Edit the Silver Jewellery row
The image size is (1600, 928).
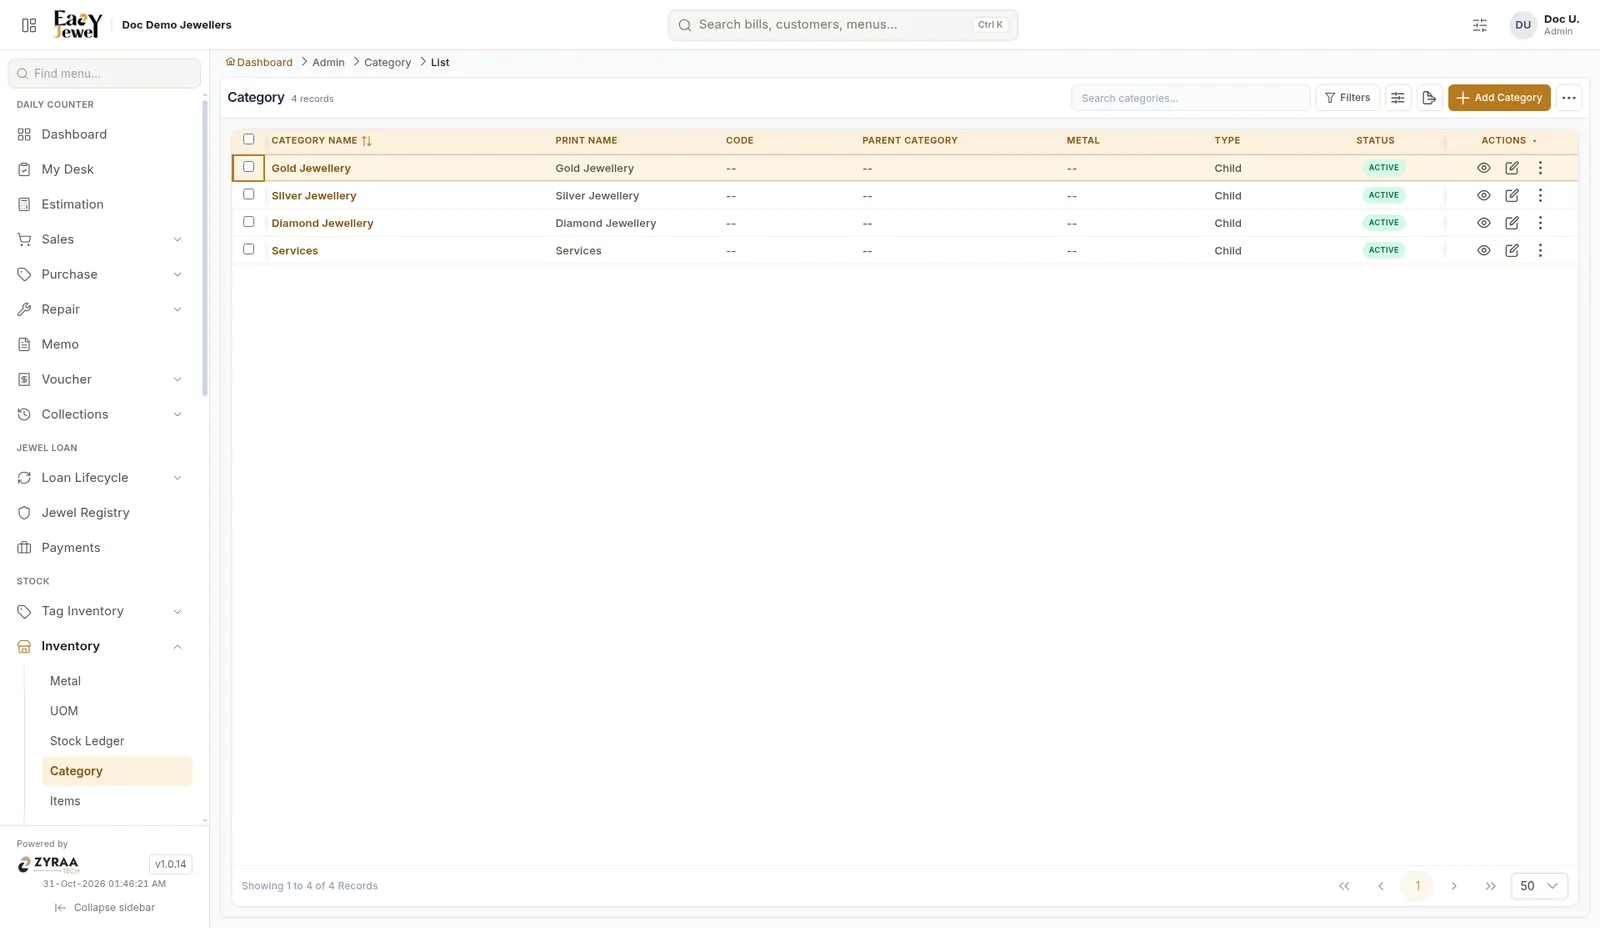pyautogui.click(x=1512, y=196)
